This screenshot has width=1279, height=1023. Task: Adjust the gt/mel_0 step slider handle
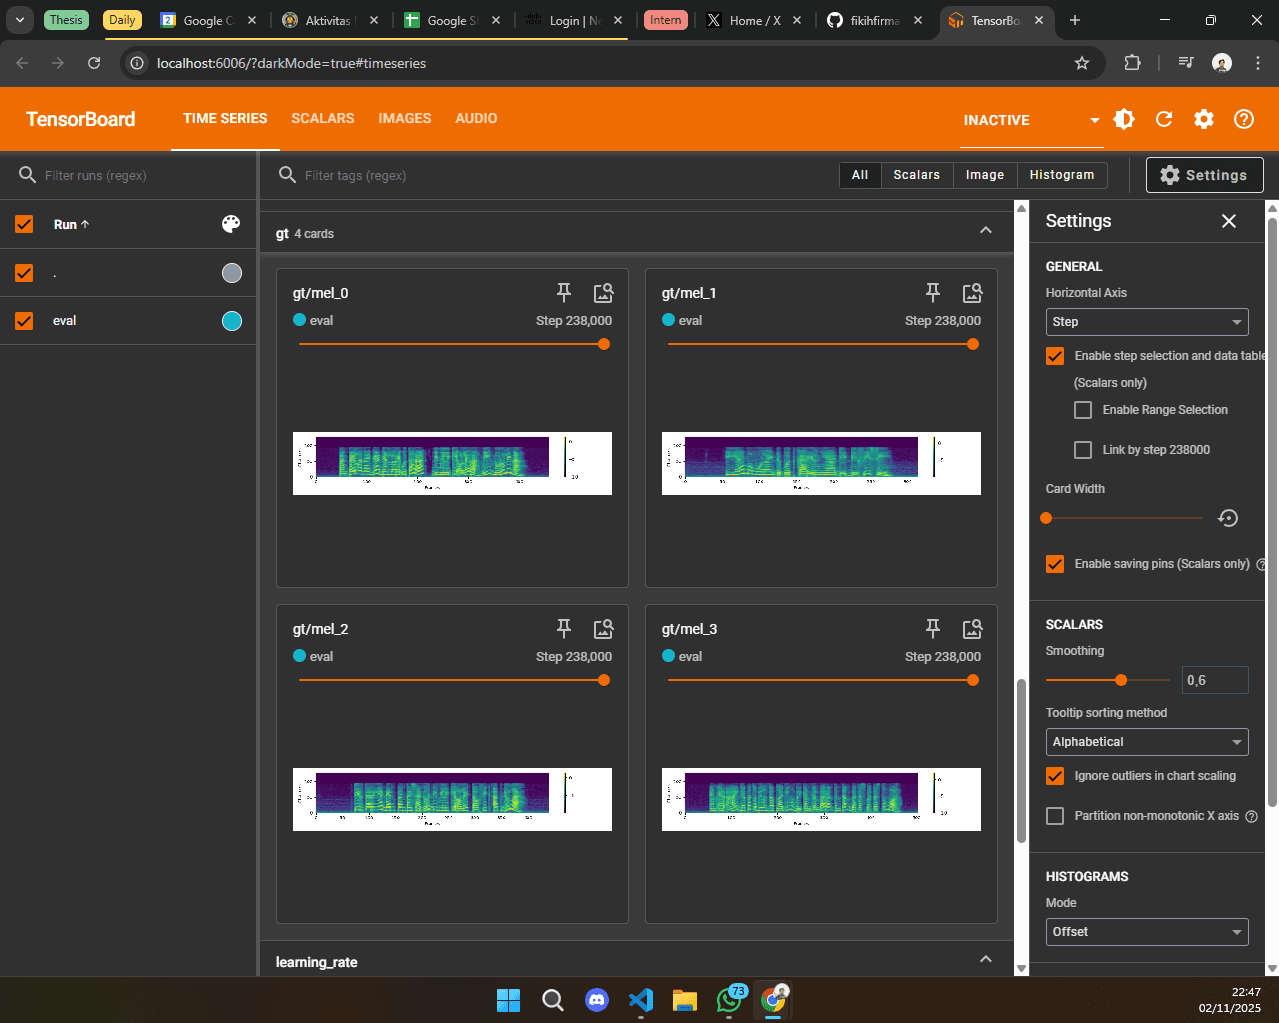coord(604,344)
